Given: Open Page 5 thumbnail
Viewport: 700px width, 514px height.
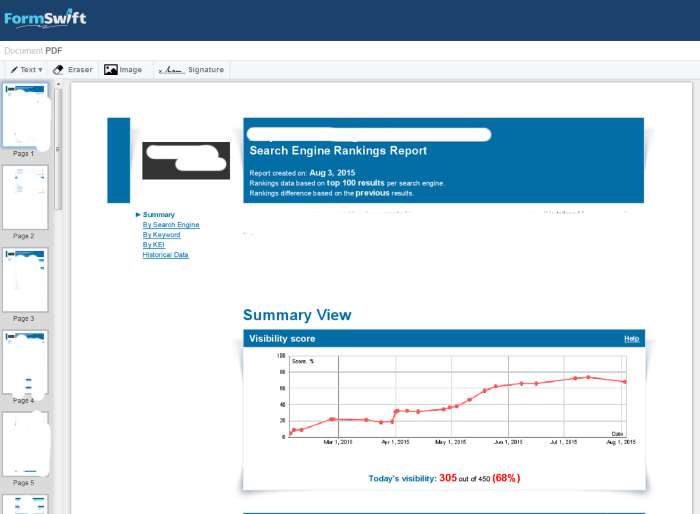Looking at the screenshot, I should (x=25, y=444).
